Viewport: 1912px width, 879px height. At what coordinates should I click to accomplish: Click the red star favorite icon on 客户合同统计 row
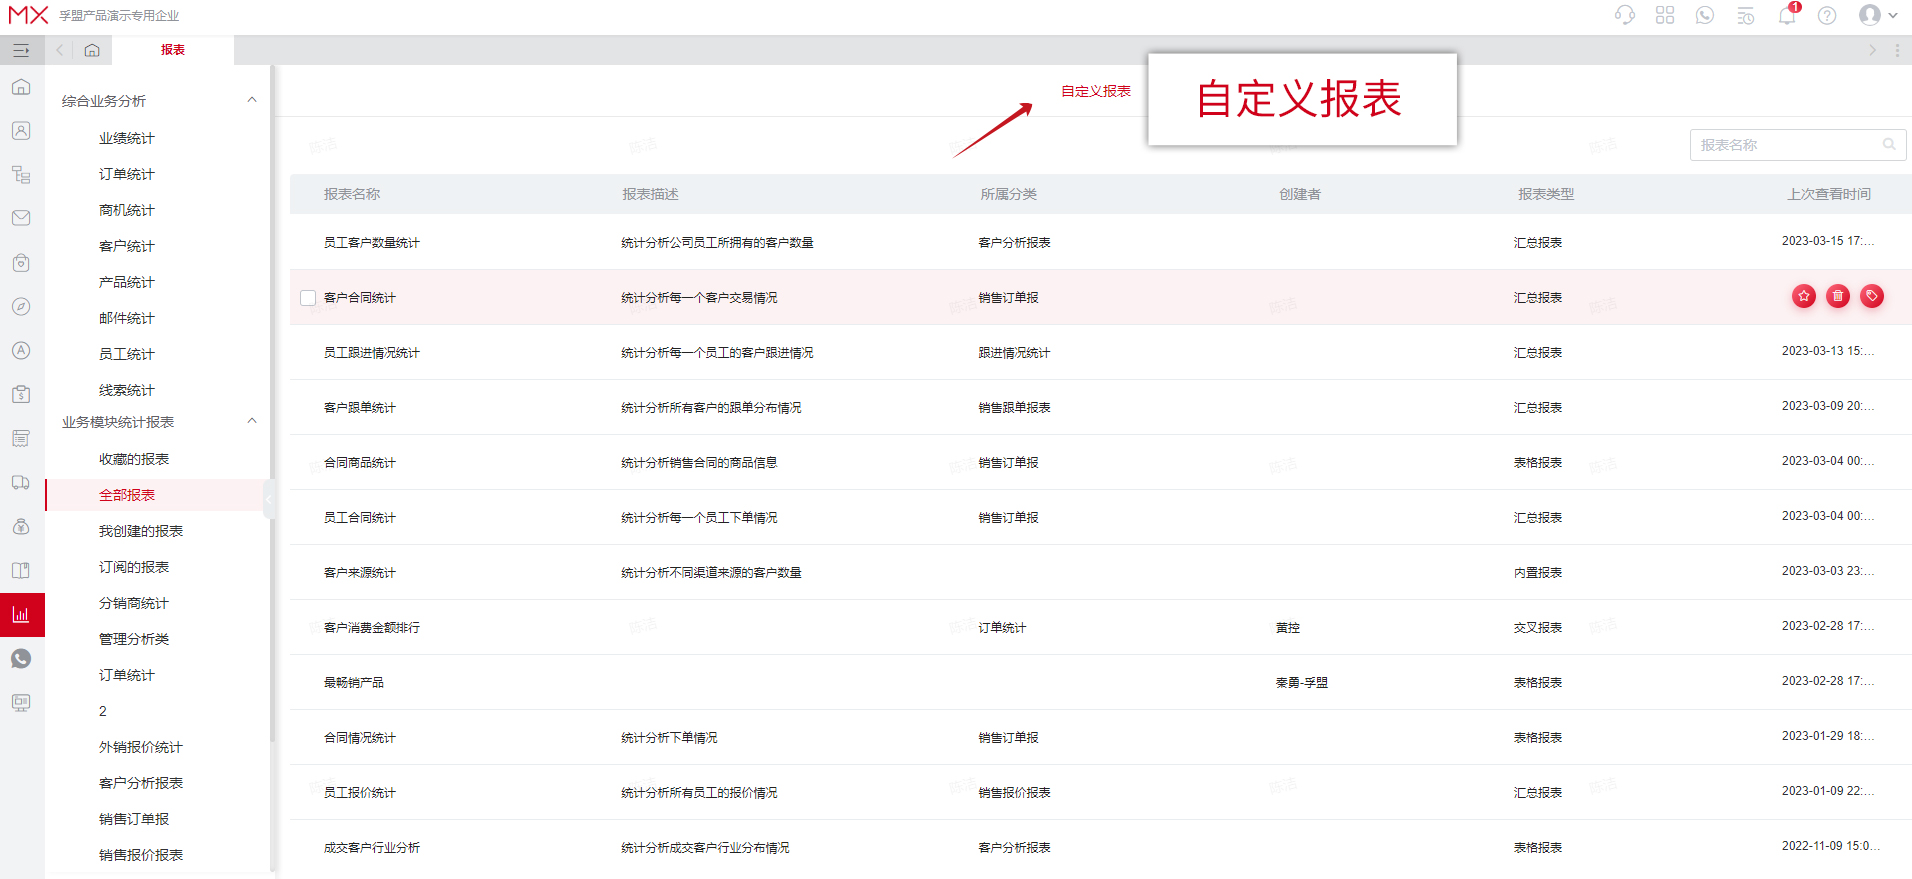1804,296
